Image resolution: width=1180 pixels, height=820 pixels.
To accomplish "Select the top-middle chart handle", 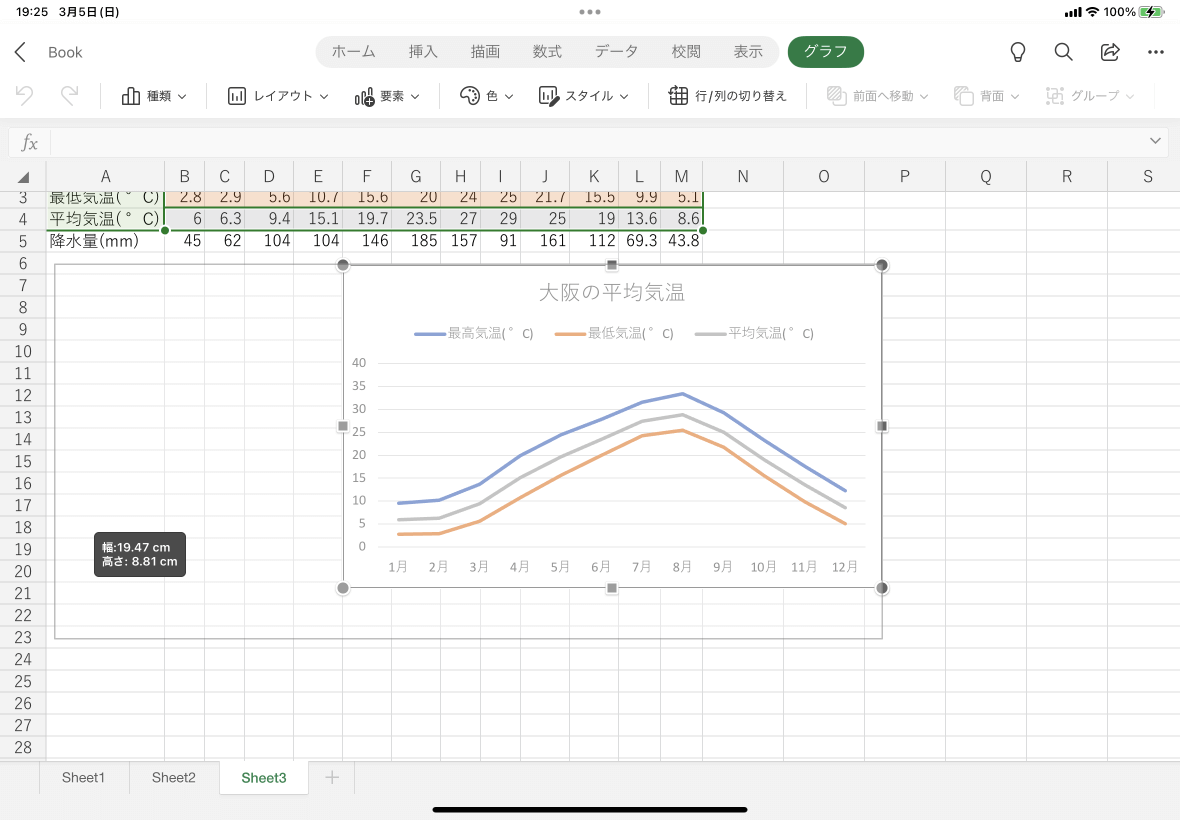I will click(x=612, y=265).
